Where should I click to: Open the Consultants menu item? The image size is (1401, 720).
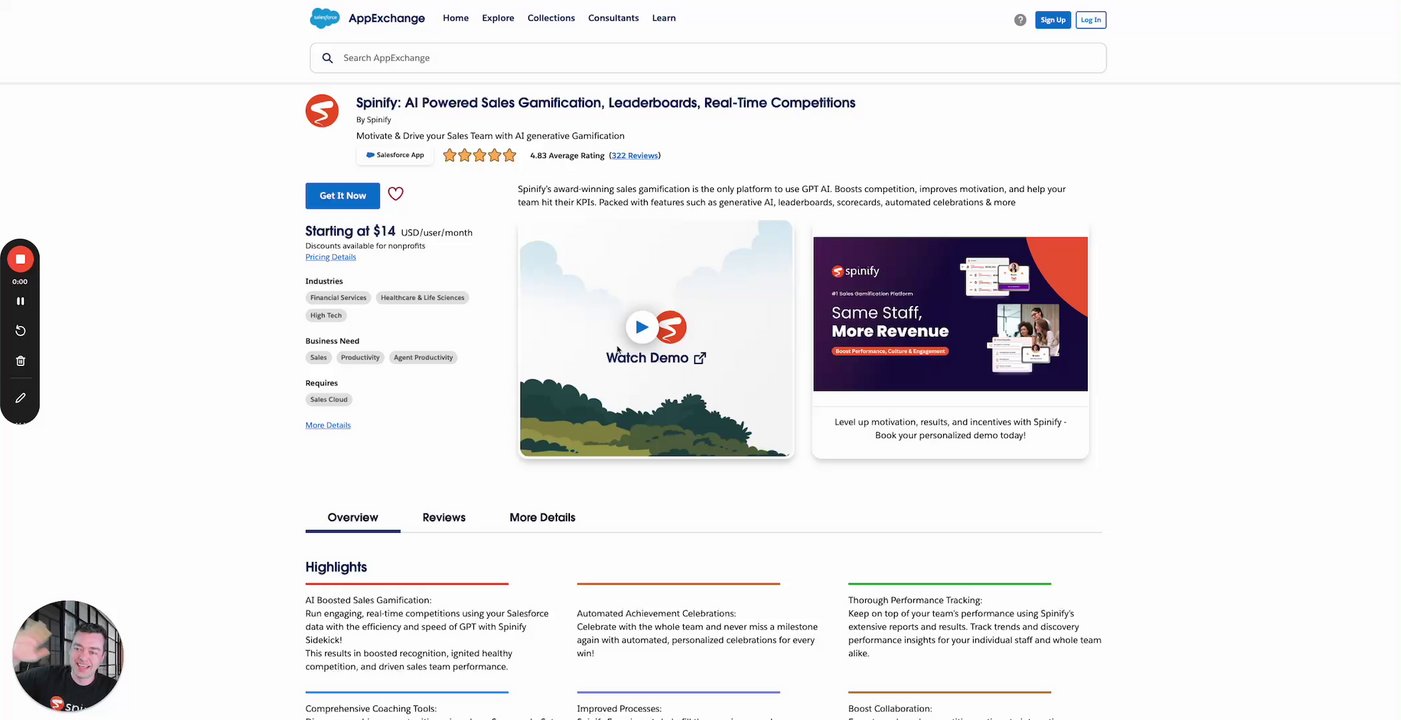point(613,18)
